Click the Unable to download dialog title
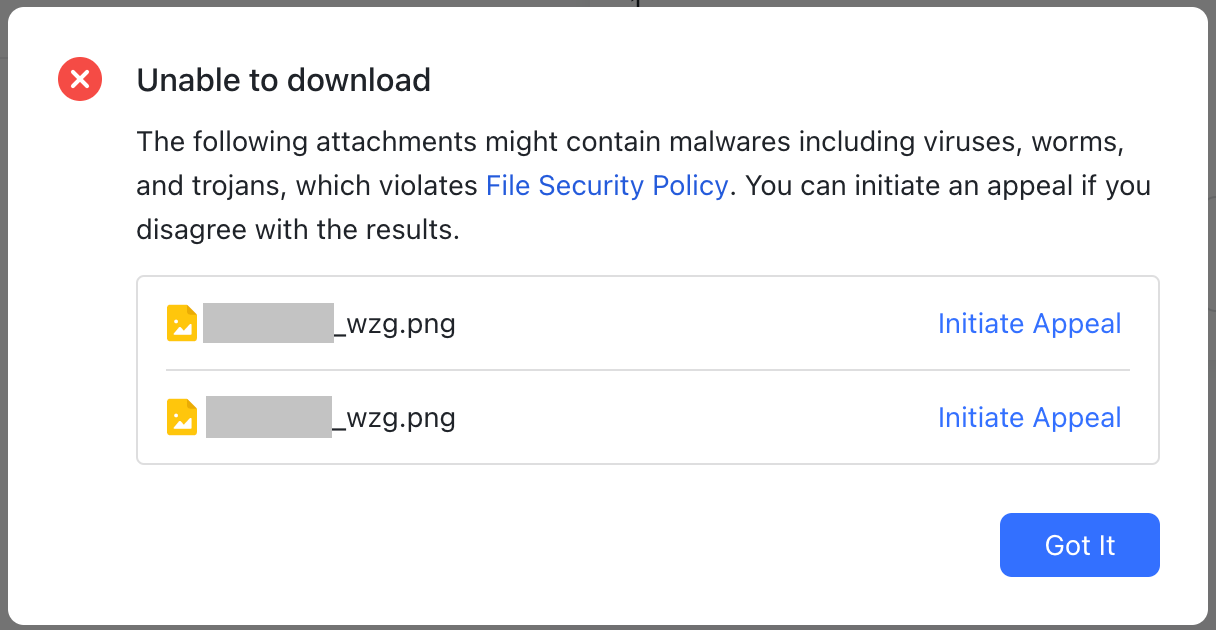The image size is (1216, 630). pos(283,80)
